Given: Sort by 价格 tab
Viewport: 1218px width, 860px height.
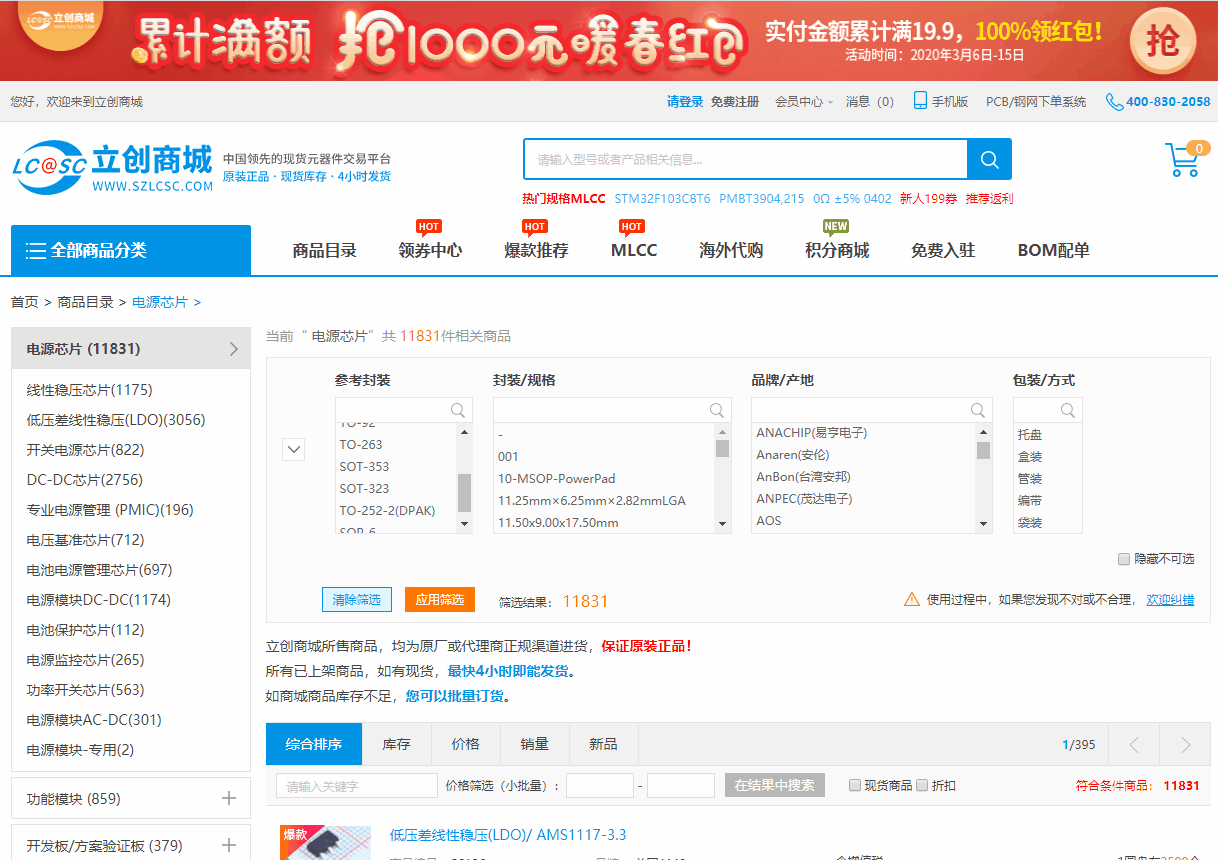Looking at the screenshot, I should click(x=466, y=744).
